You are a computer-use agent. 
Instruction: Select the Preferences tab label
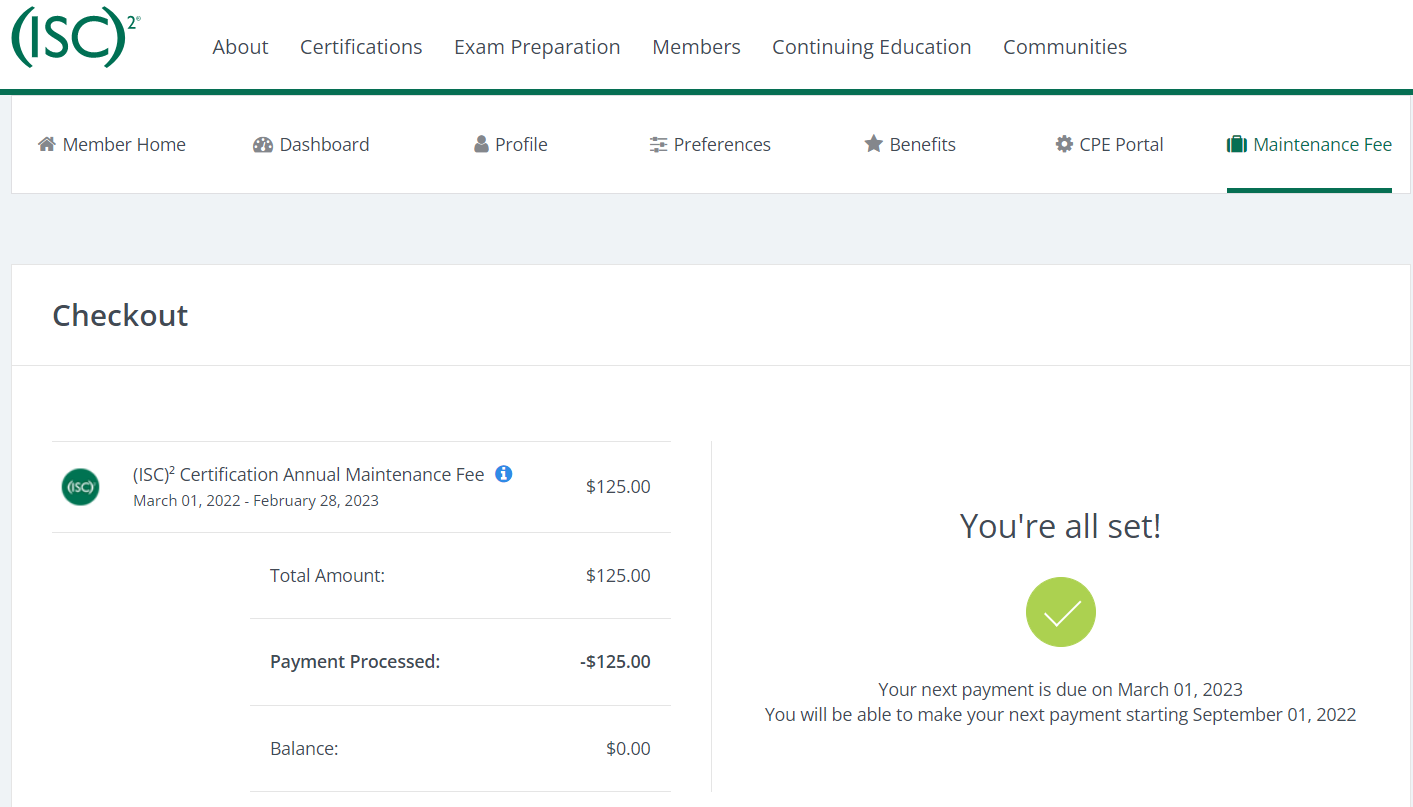(722, 144)
